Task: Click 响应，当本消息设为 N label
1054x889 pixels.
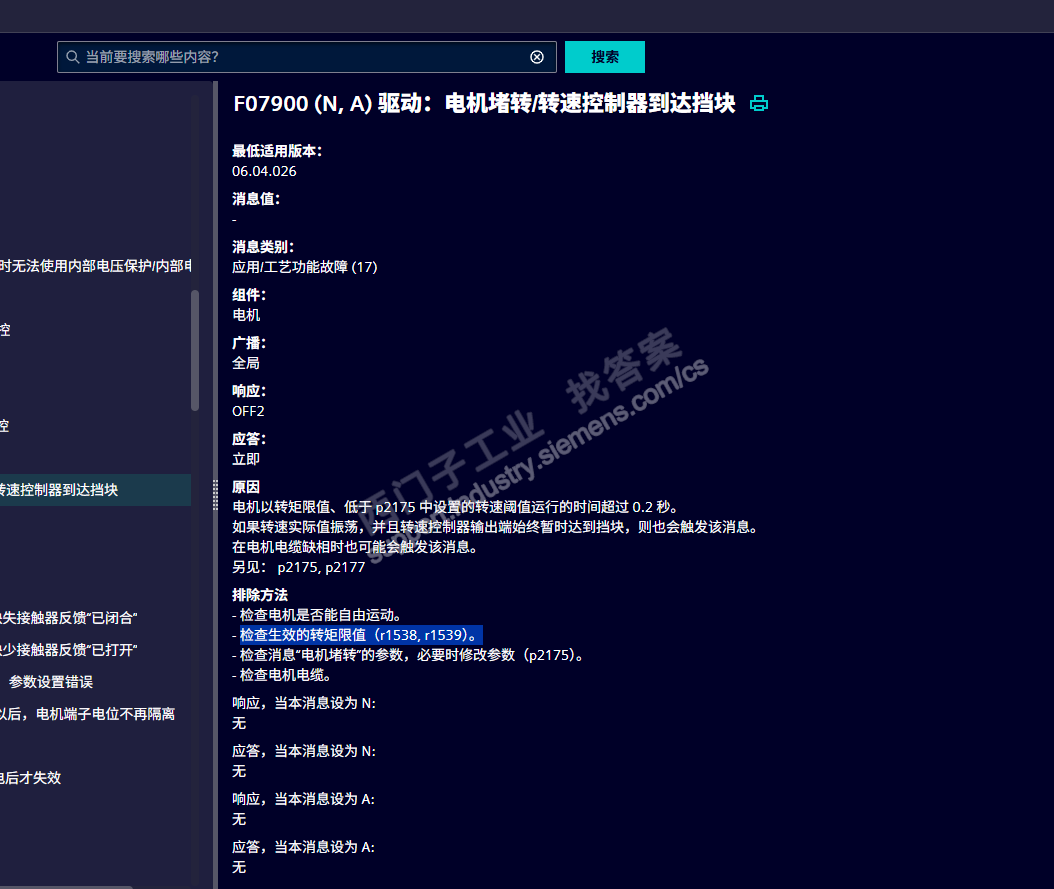Action: [x=304, y=704]
